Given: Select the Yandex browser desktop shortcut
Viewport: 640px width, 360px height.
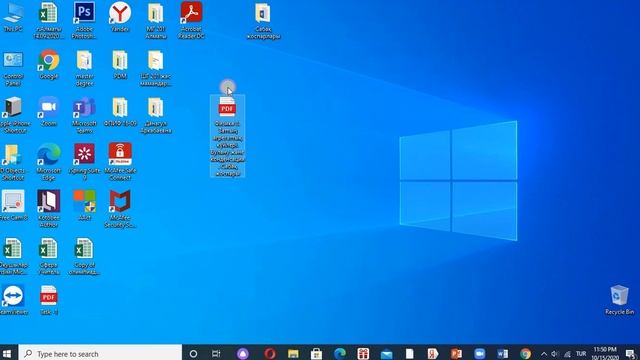Looking at the screenshot, I should [120, 17].
